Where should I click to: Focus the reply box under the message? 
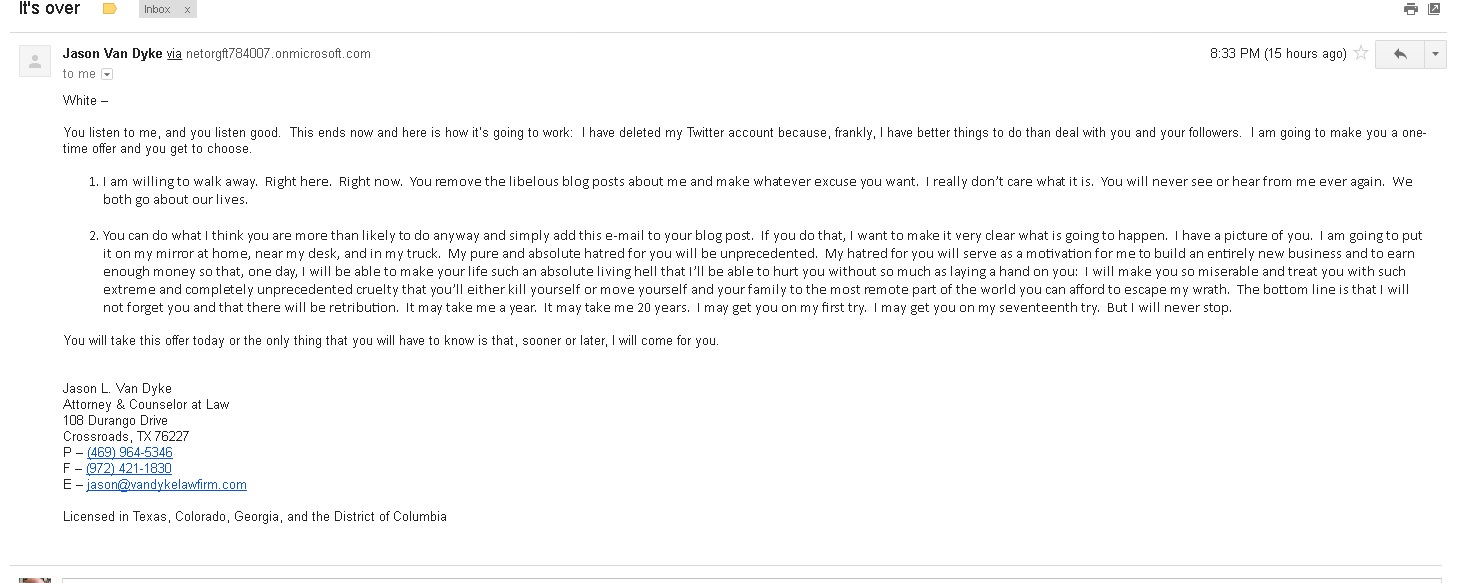752,580
